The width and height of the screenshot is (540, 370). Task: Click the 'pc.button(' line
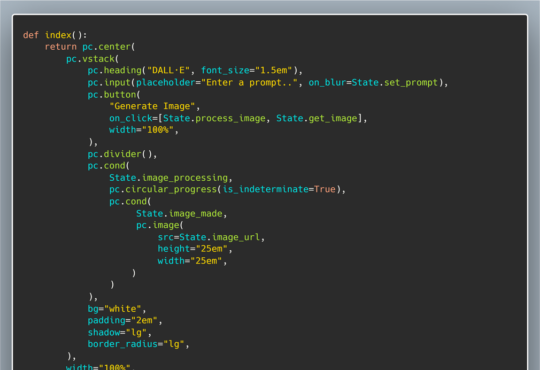(114, 95)
